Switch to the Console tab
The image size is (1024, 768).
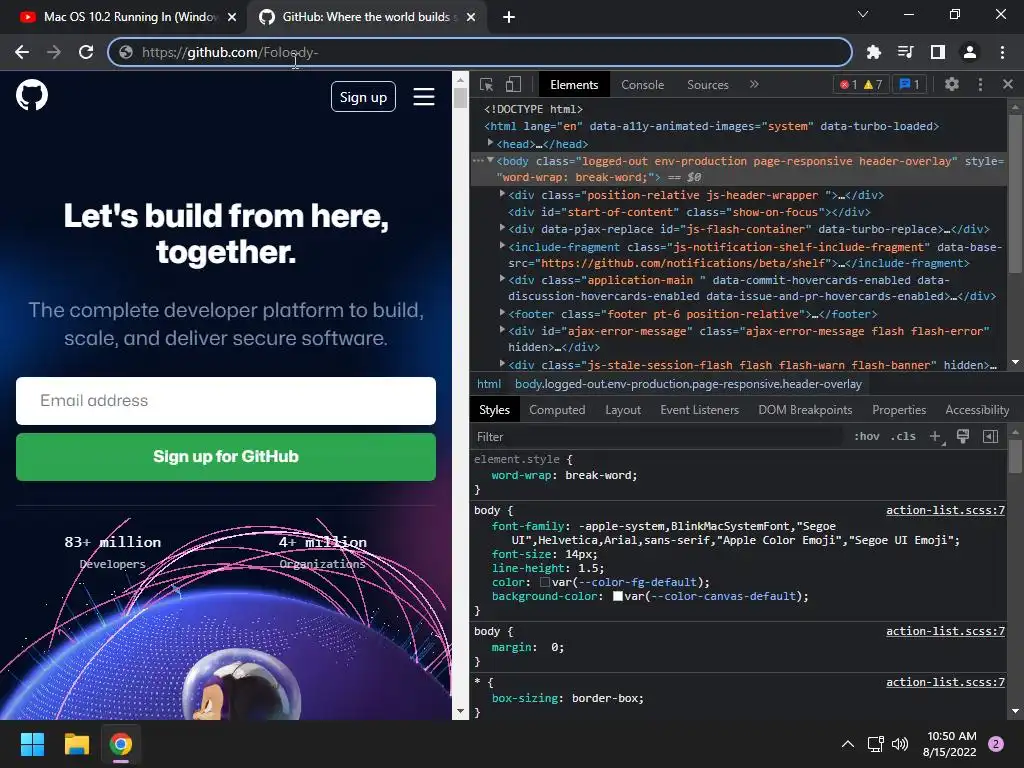coord(643,85)
